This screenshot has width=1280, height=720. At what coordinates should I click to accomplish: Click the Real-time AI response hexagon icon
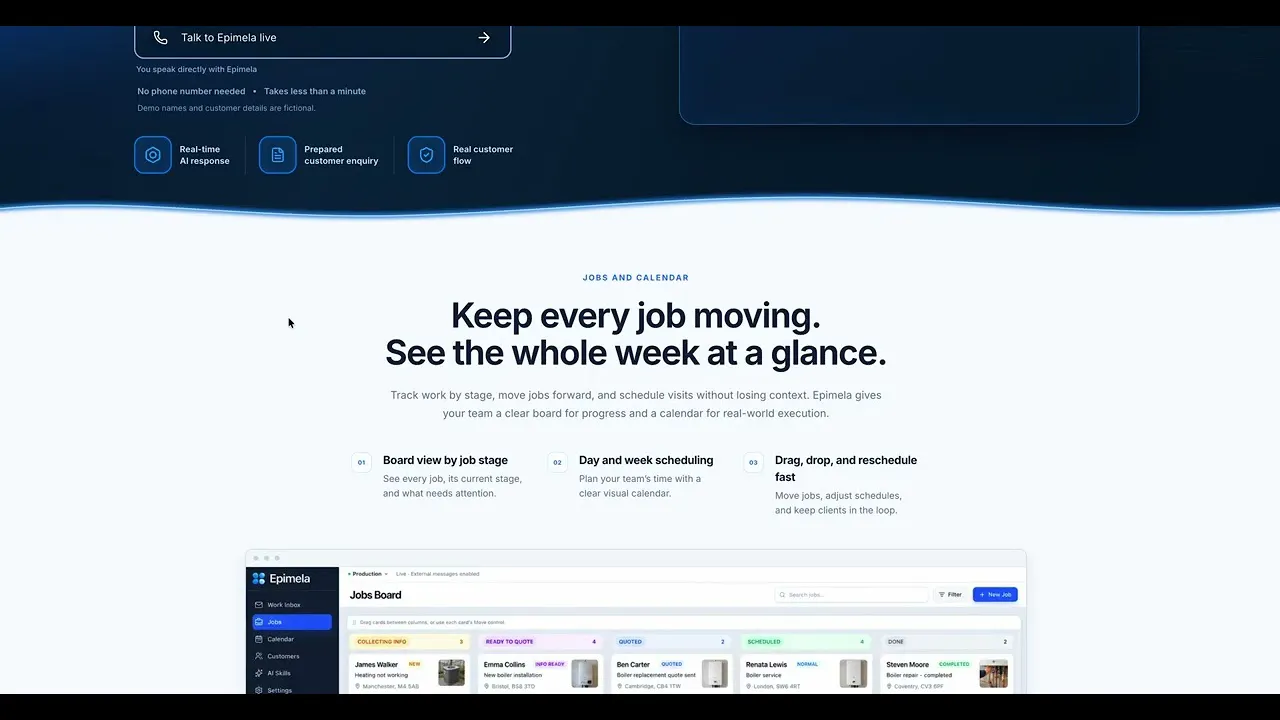click(153, 155)
